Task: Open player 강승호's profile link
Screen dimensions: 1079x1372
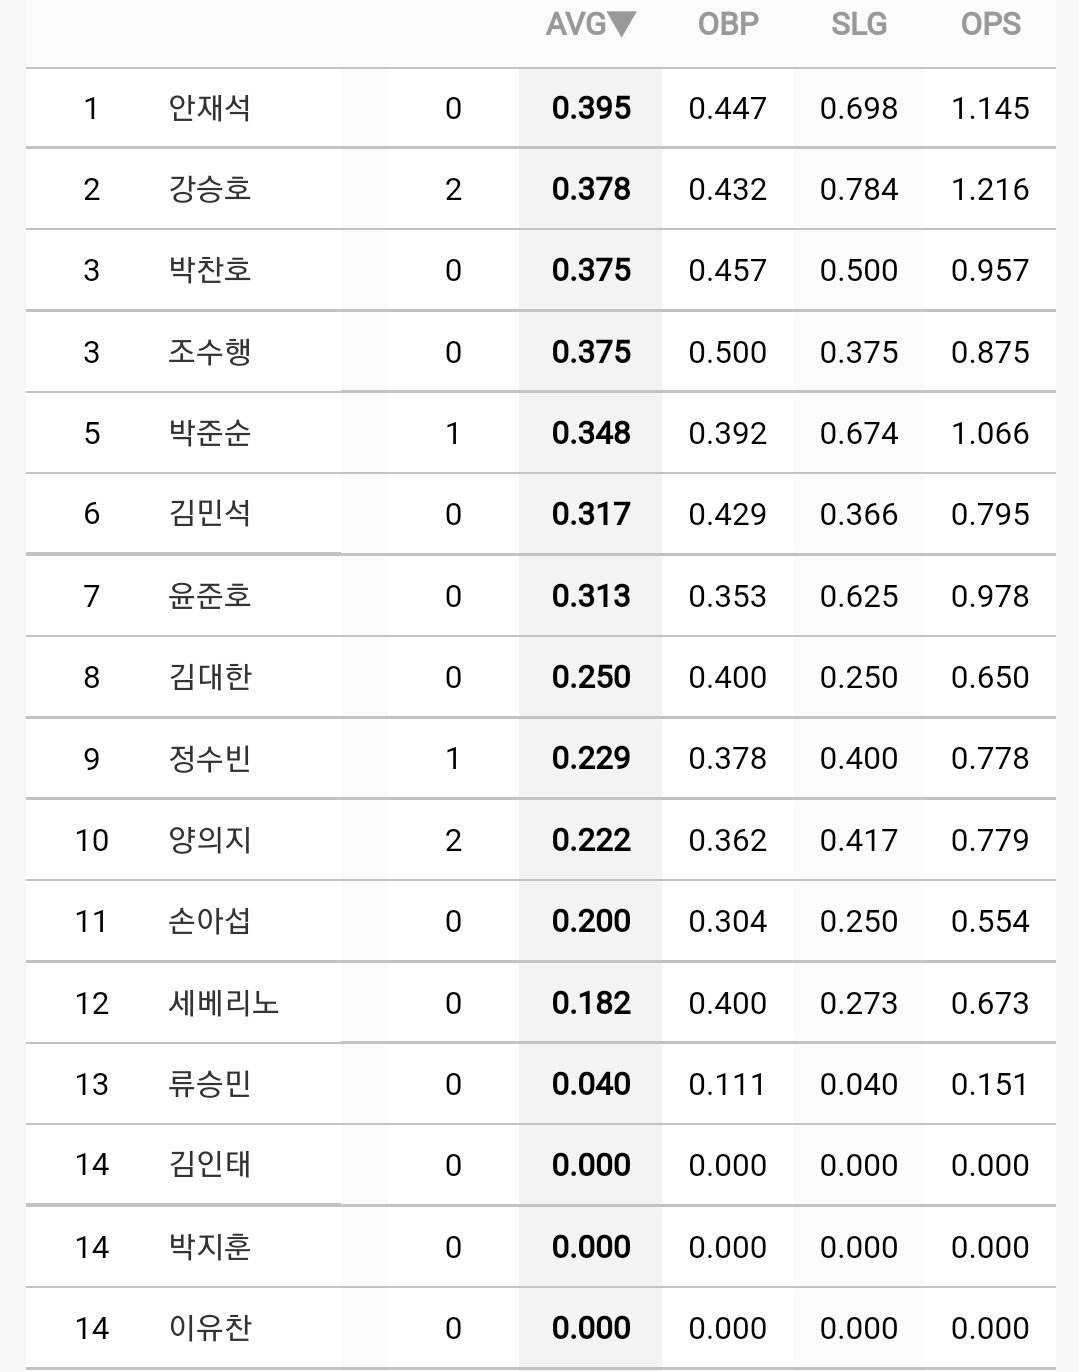Action: click(x=209, y=189)
